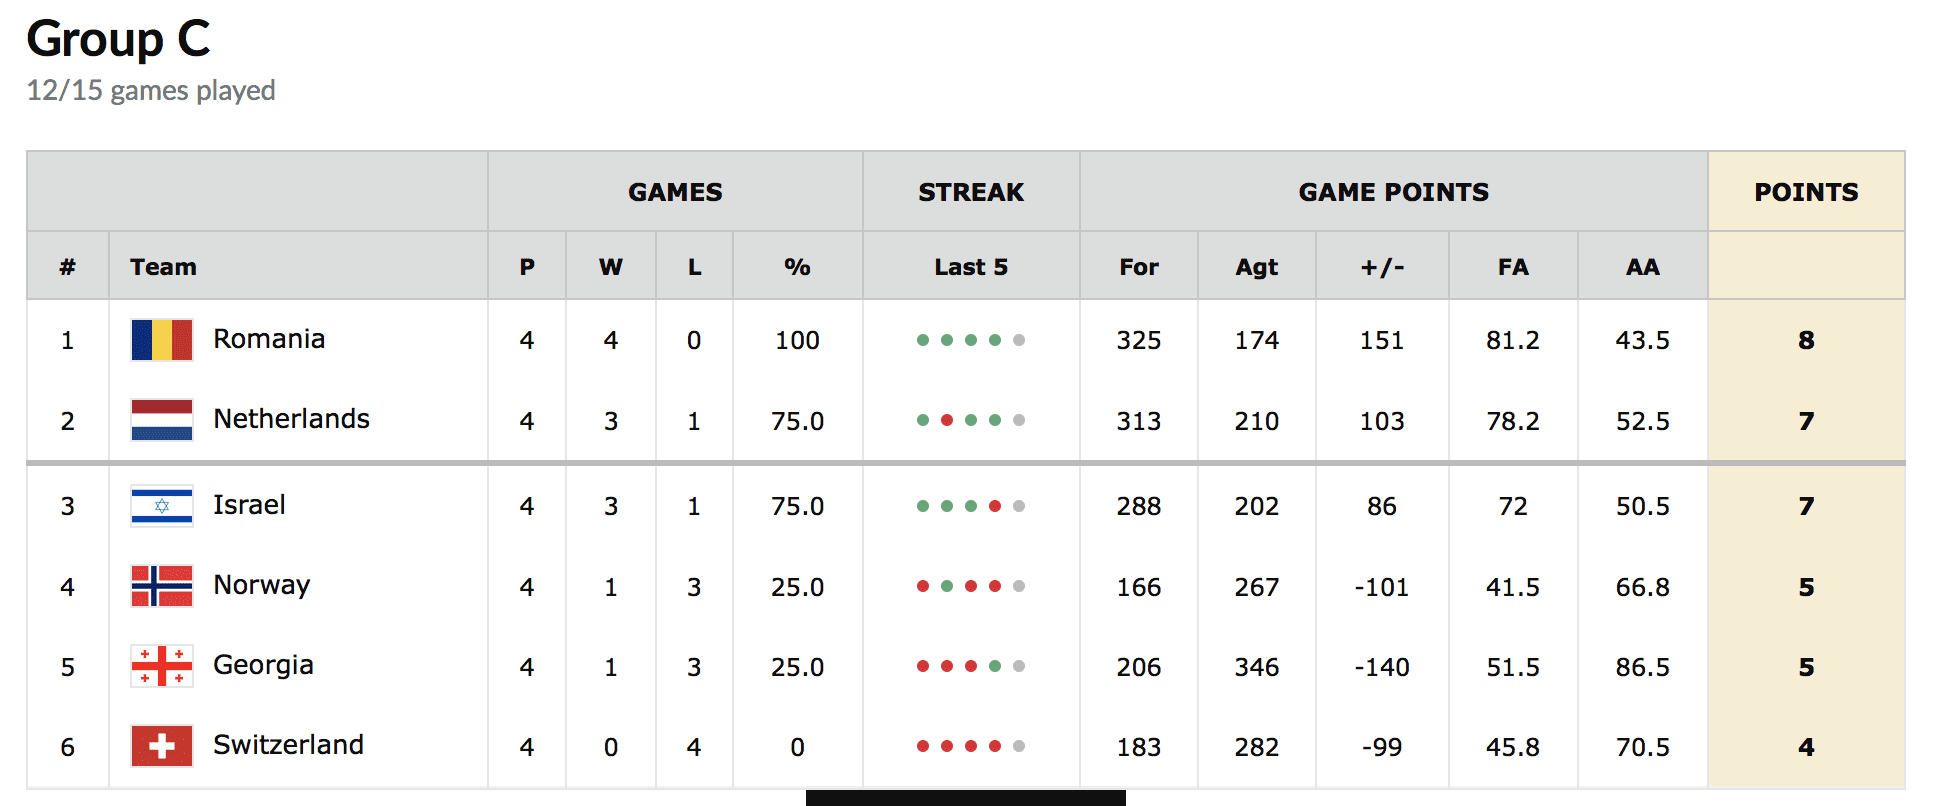Viewport: 1942px width, 806px height.
Task: Click the AA column header
Action: (1642, 267)
